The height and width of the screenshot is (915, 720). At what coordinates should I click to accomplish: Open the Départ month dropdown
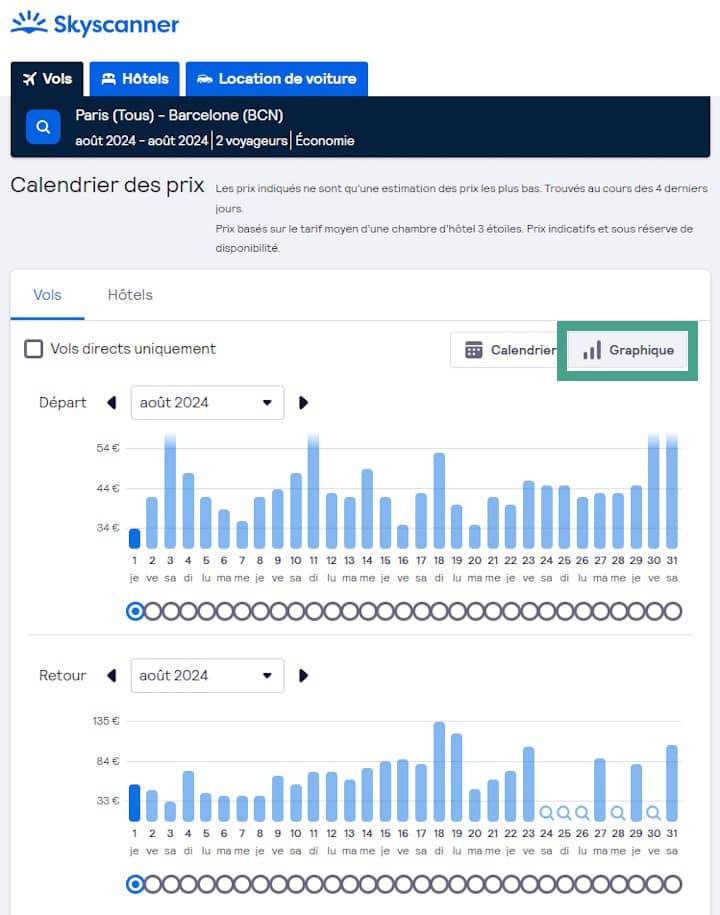pyautogui.click(x=207, y=403)
